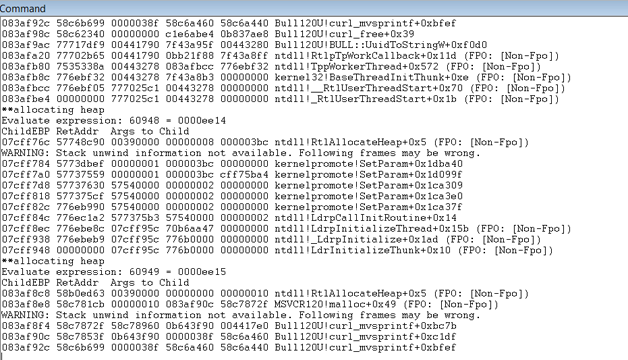
Task: Click the 70b6aa47 argument value
Action: [x=189, y=229]
